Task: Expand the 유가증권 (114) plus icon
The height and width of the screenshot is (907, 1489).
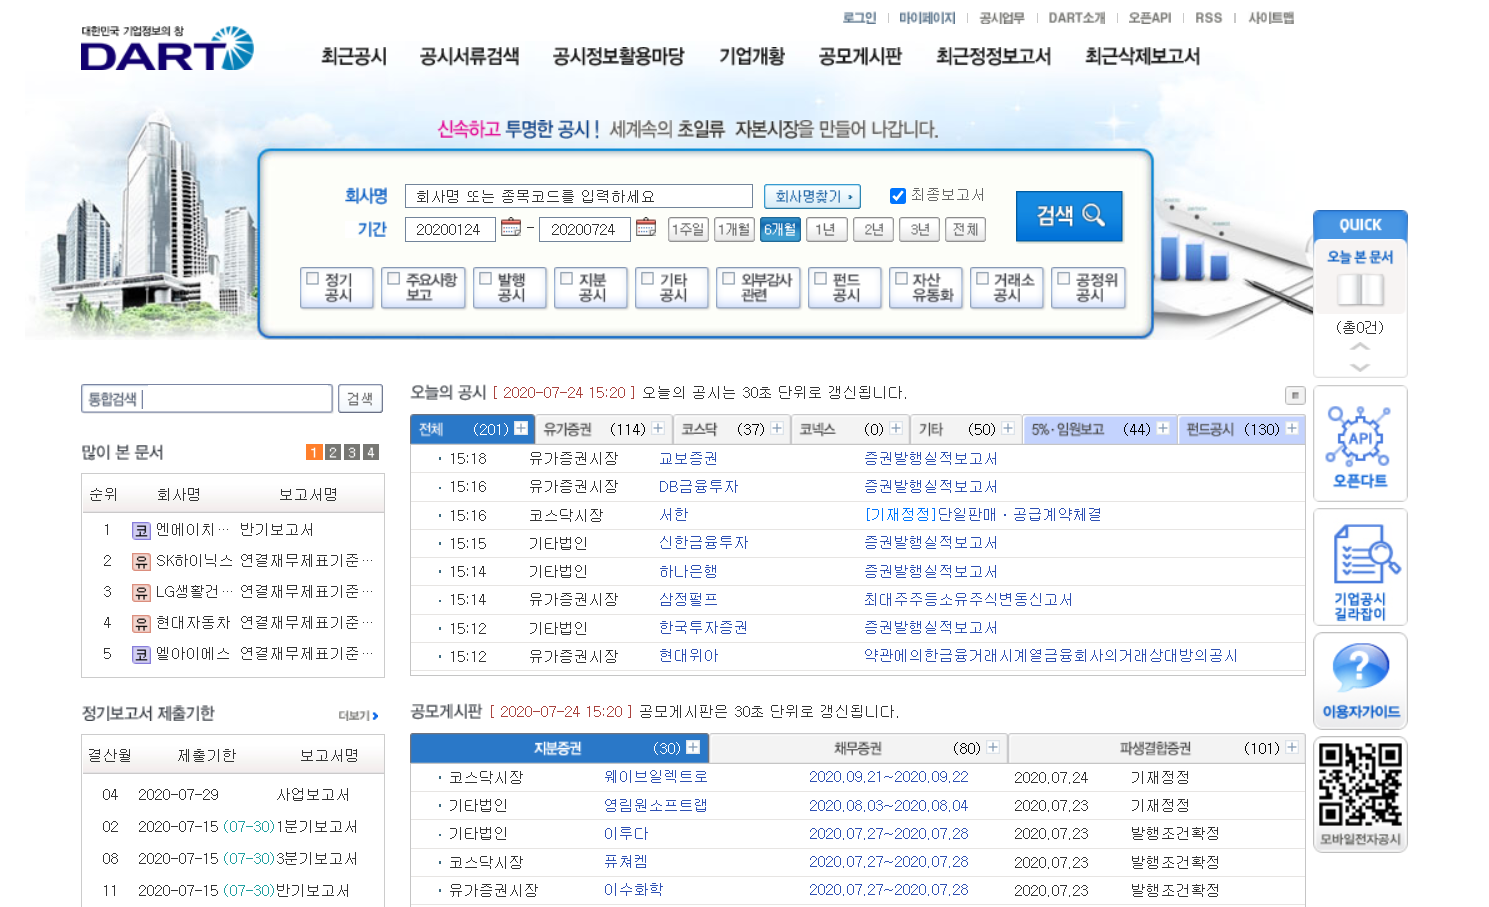Action: [x=658, y=428]
